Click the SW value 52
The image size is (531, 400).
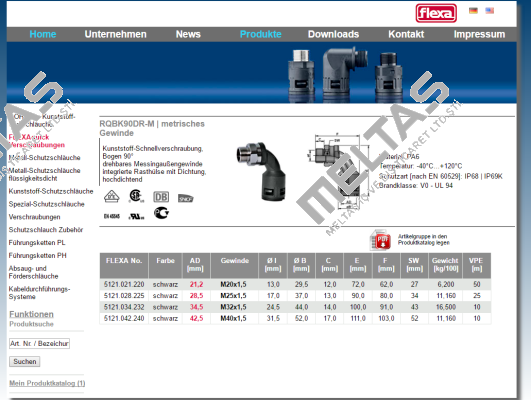[415, 318]
